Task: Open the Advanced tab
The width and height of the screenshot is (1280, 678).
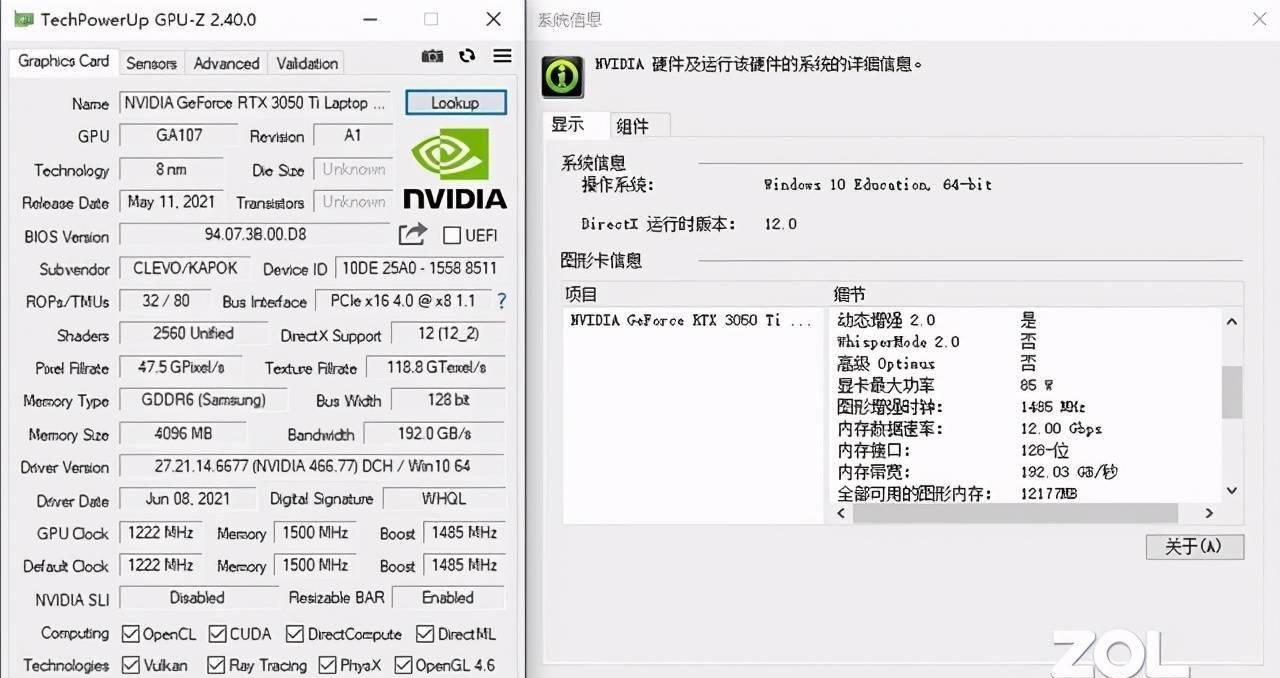Action: coord(226,63)
